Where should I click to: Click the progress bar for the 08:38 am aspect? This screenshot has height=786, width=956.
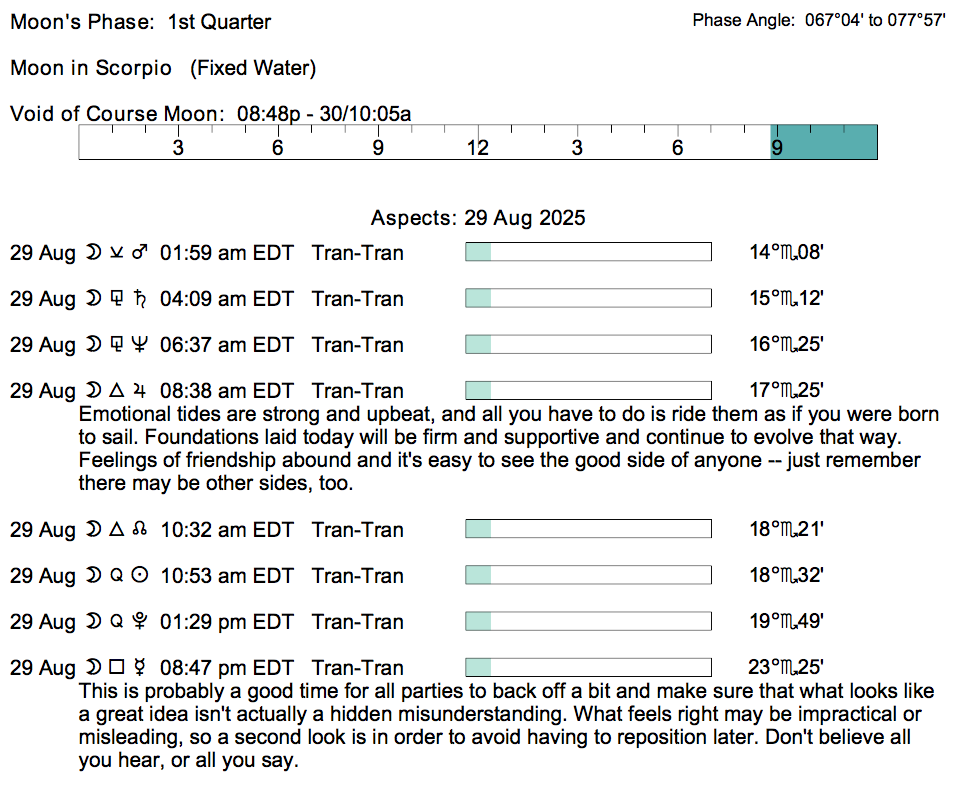(x=588, y=391)
